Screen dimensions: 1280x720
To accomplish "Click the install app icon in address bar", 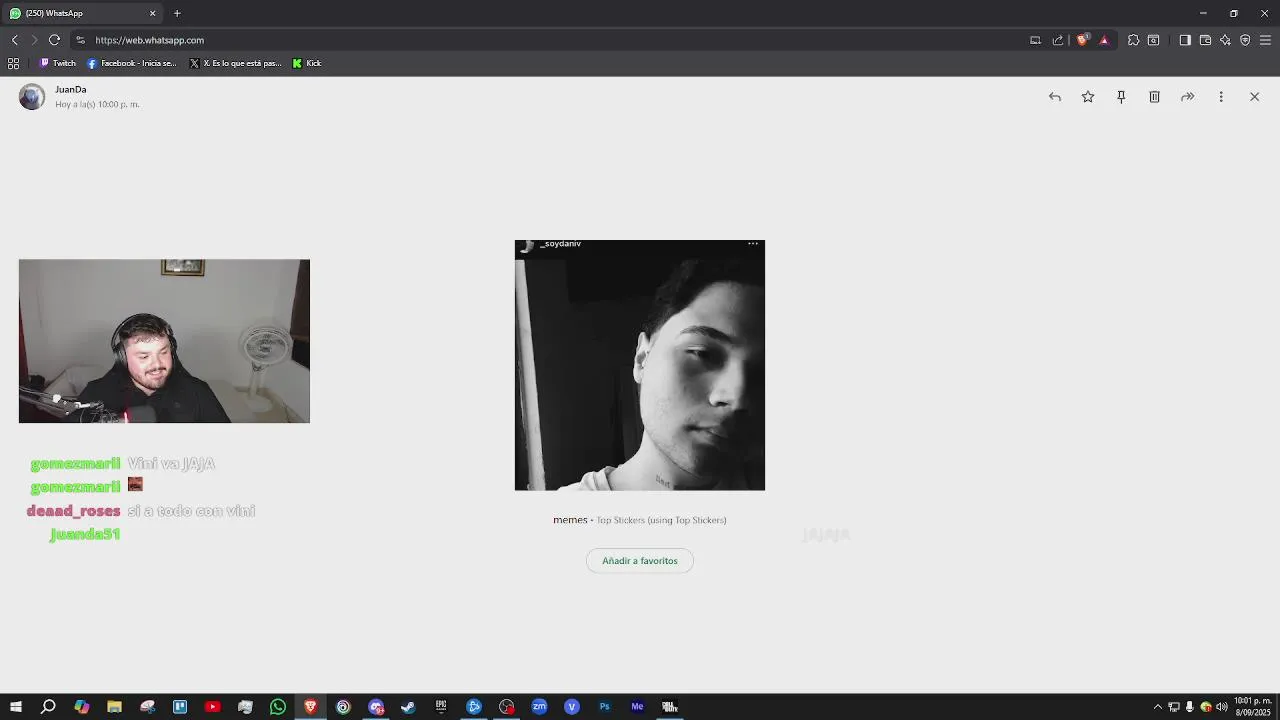I will pos(1035,40).
